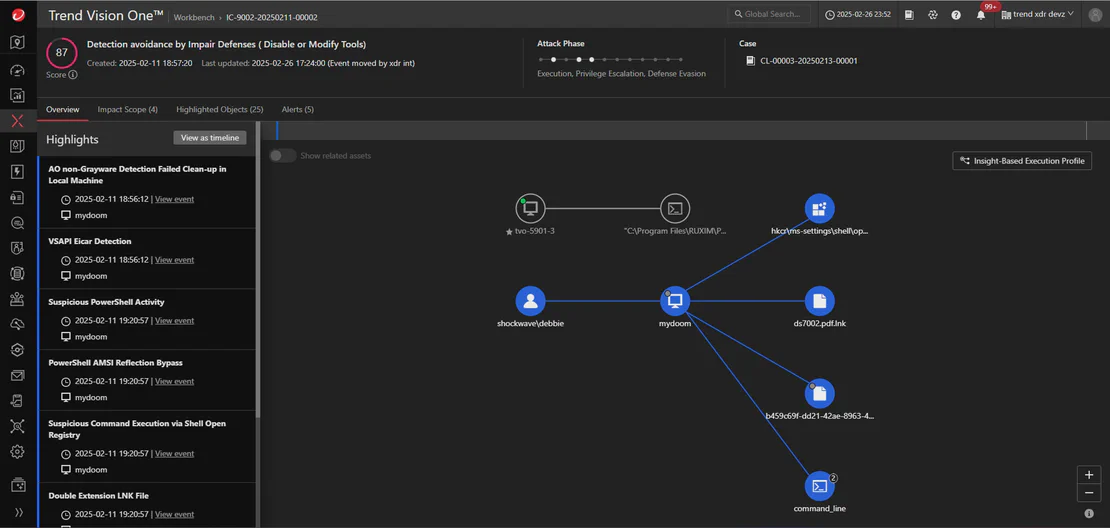Zoom out the graph with minus button
Image resolution: width=1110 pixels, height=528 pixels.
click(1089, 493)
